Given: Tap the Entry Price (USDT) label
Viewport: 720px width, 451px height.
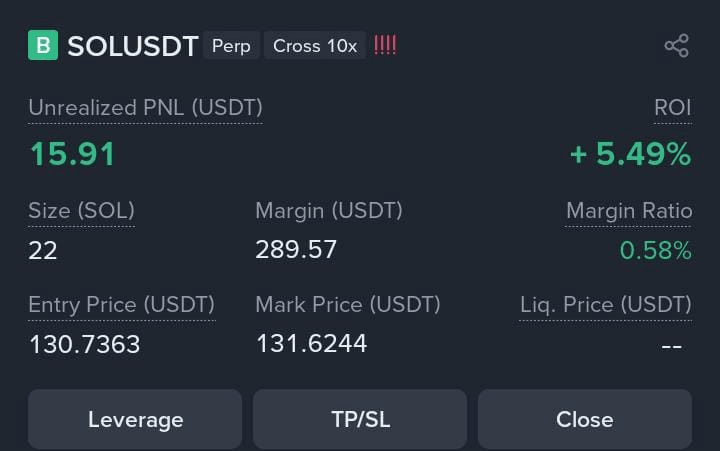Looking at the screenshot, I should 122,305.
